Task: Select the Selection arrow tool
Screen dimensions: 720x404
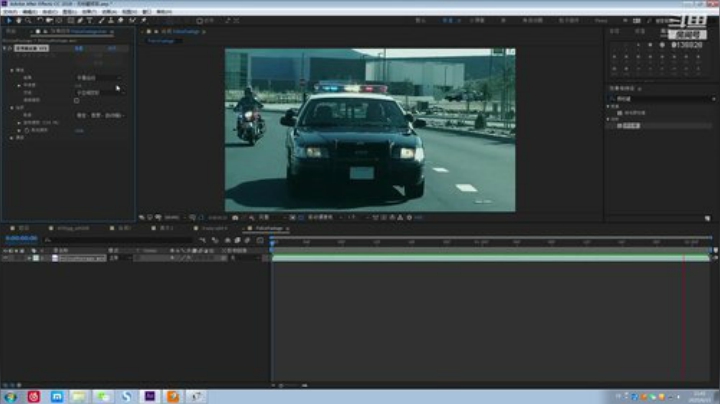Action: 8,21
